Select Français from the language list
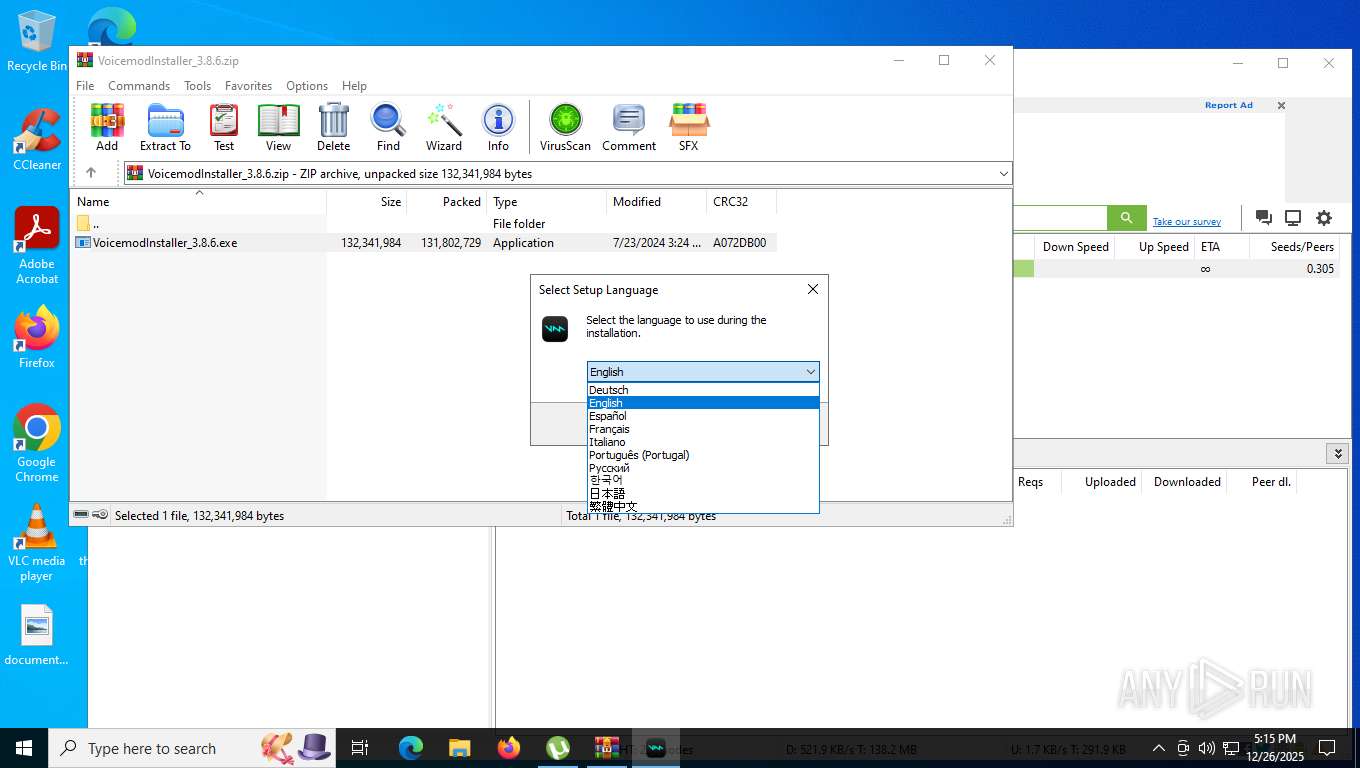The height and width of the screenshot is (768, 1360). [703, 429]
